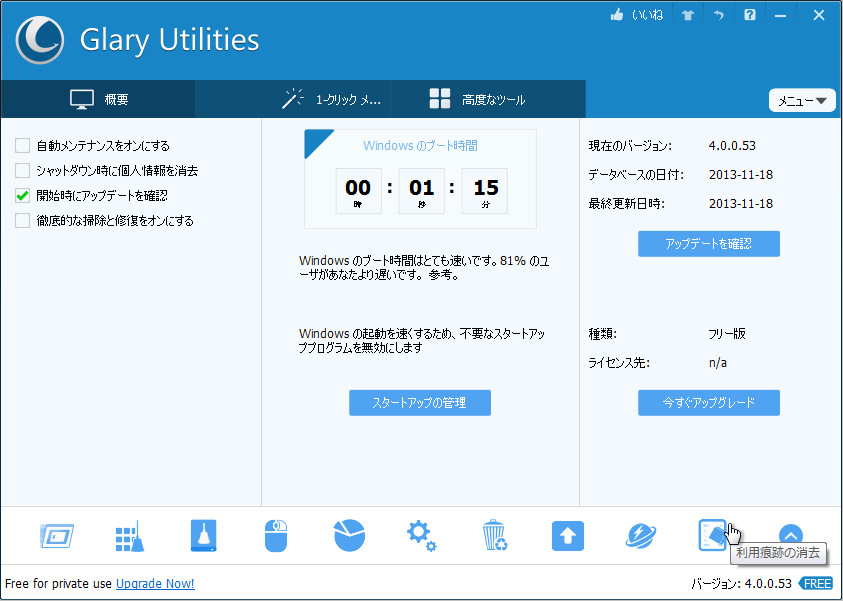
Task: Open the gears settings tool icon
Action: pos(421,535)
